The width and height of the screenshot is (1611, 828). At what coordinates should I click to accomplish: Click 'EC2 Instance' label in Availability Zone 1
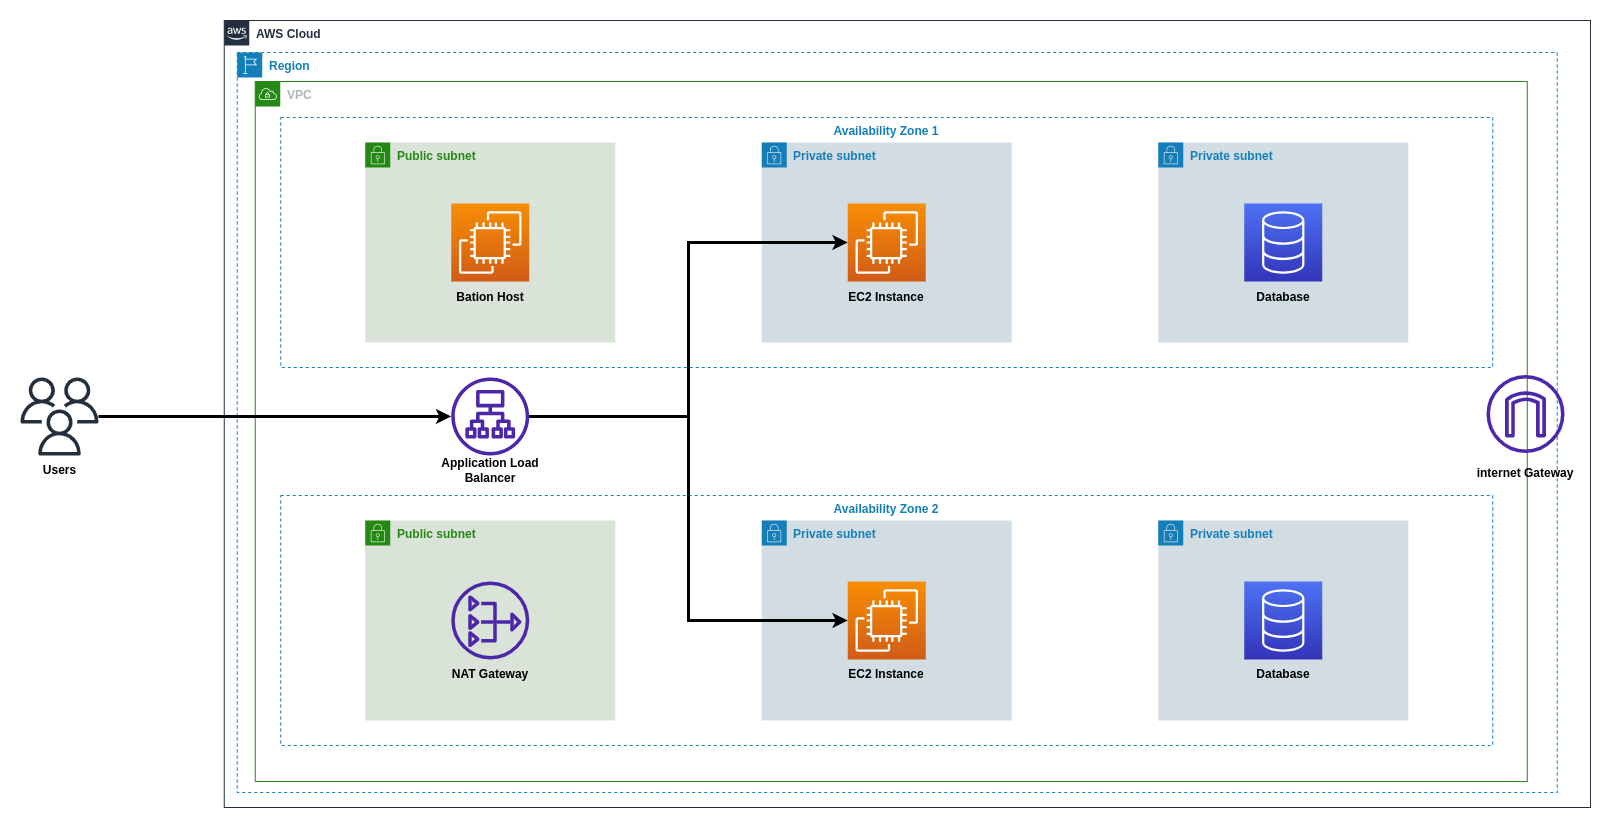(886, 297)
